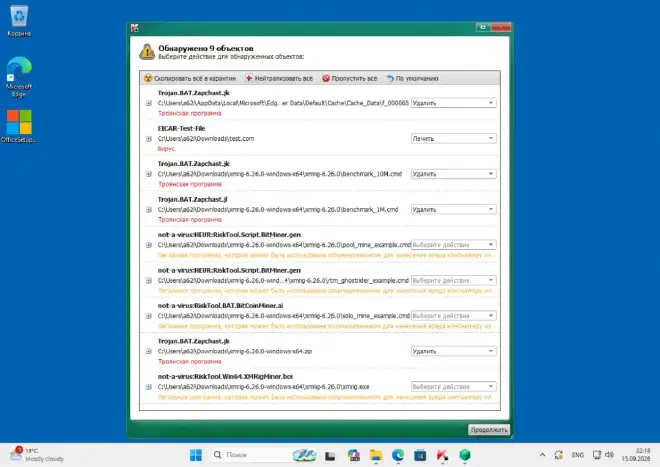Screen dimensions: 660x467
Task: Open network settings from the tray
Action: pyautogui.click(x=597, y=455)
